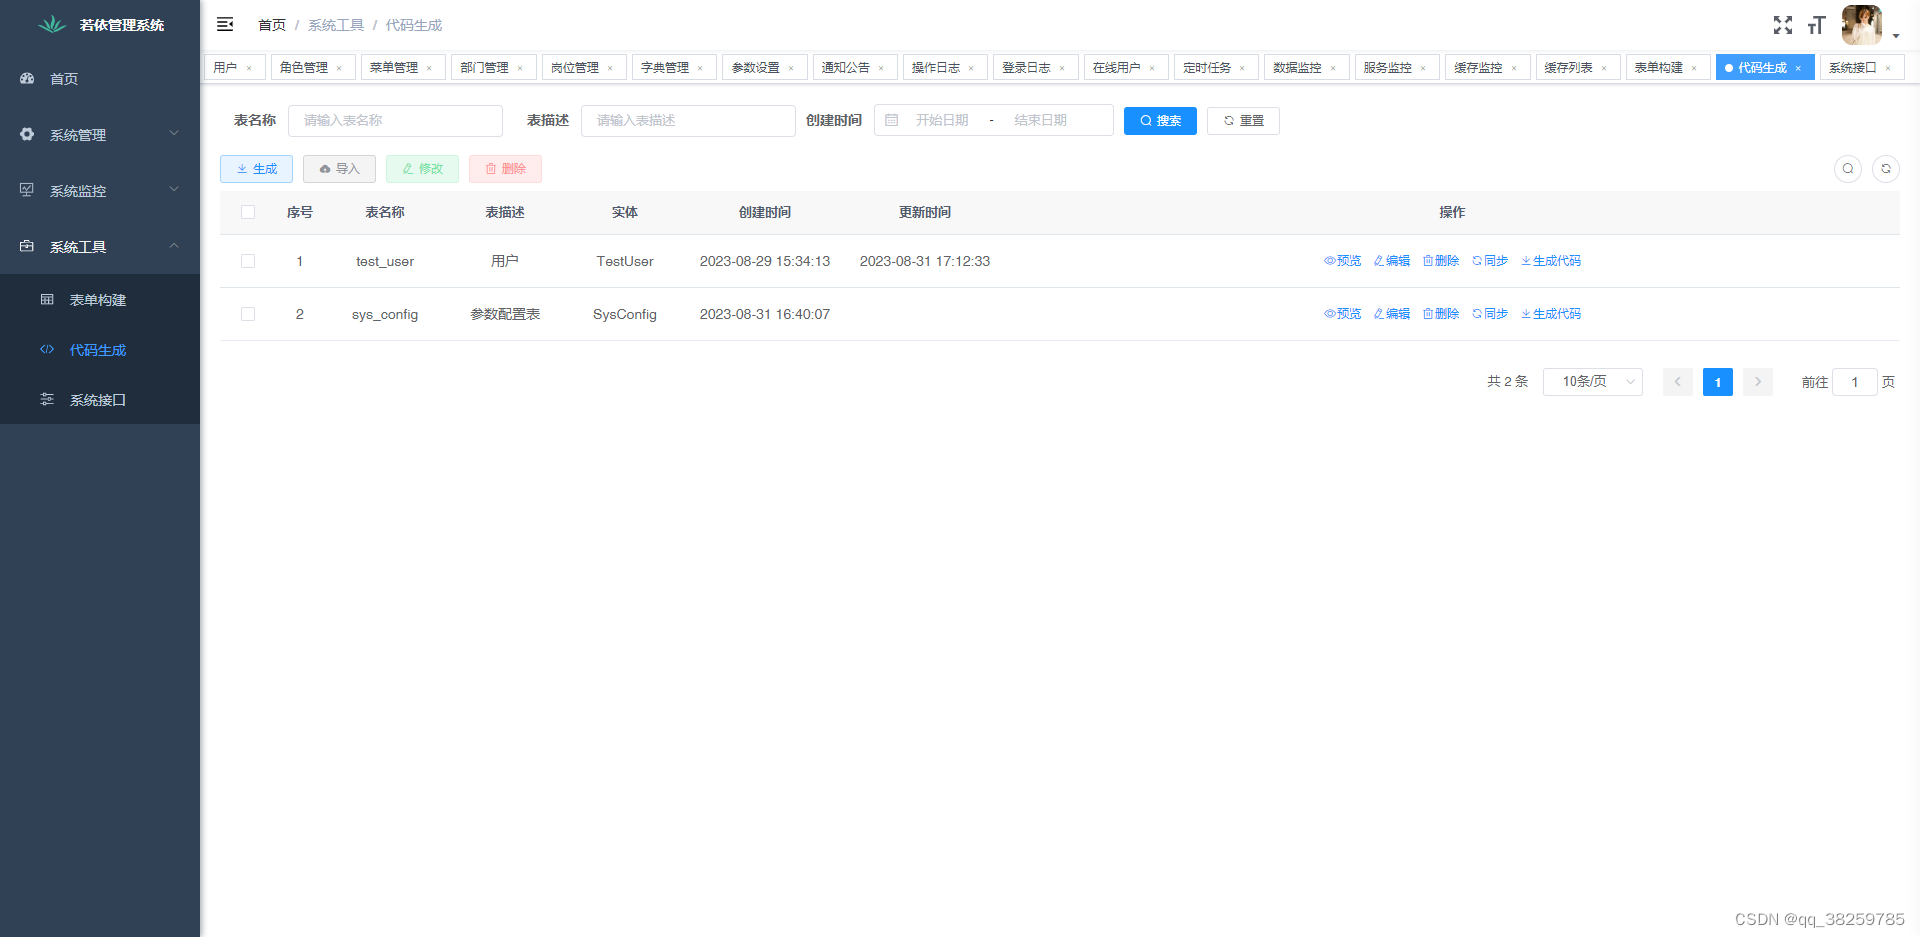Image resolution: width=1920 pixels, height=937 pixels.
Task: Select the 代码生成 sidebar icon
Action: click(x=46, y=350)
